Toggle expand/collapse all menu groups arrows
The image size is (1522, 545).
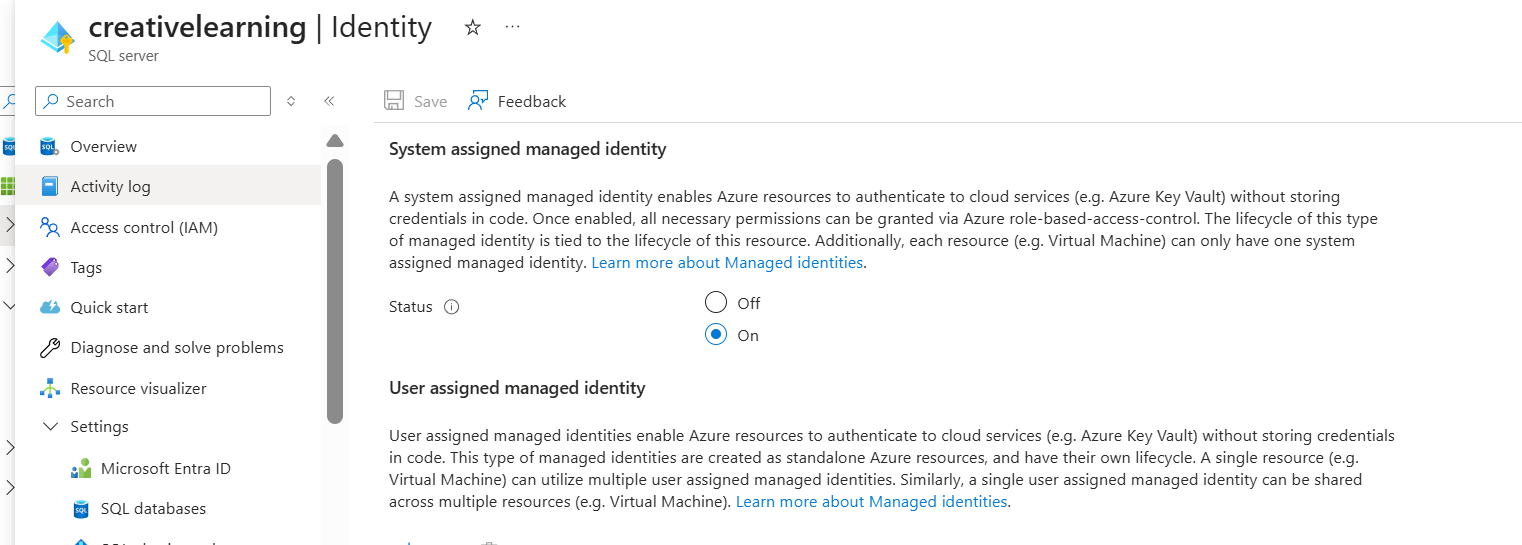[291, 101]
